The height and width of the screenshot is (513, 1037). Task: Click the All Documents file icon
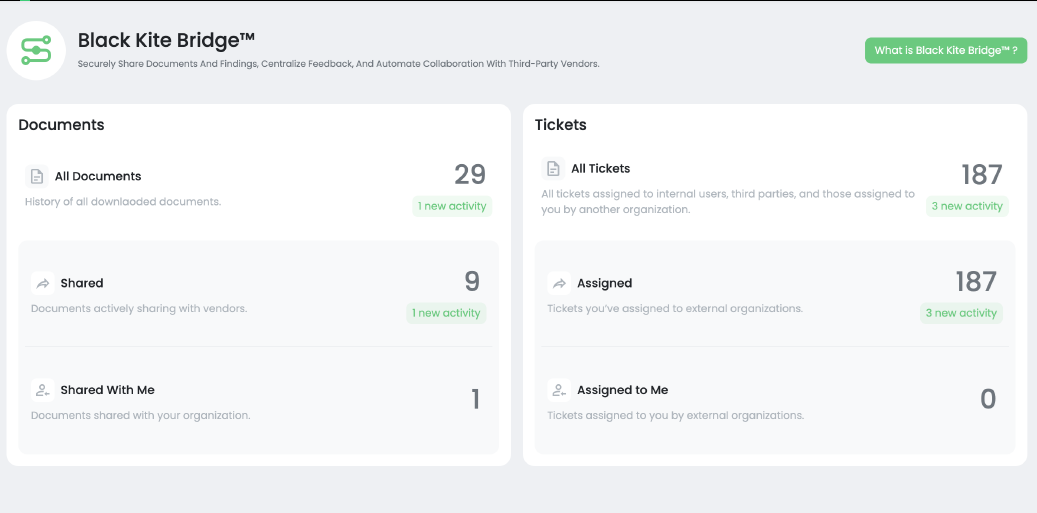(37, 177)
